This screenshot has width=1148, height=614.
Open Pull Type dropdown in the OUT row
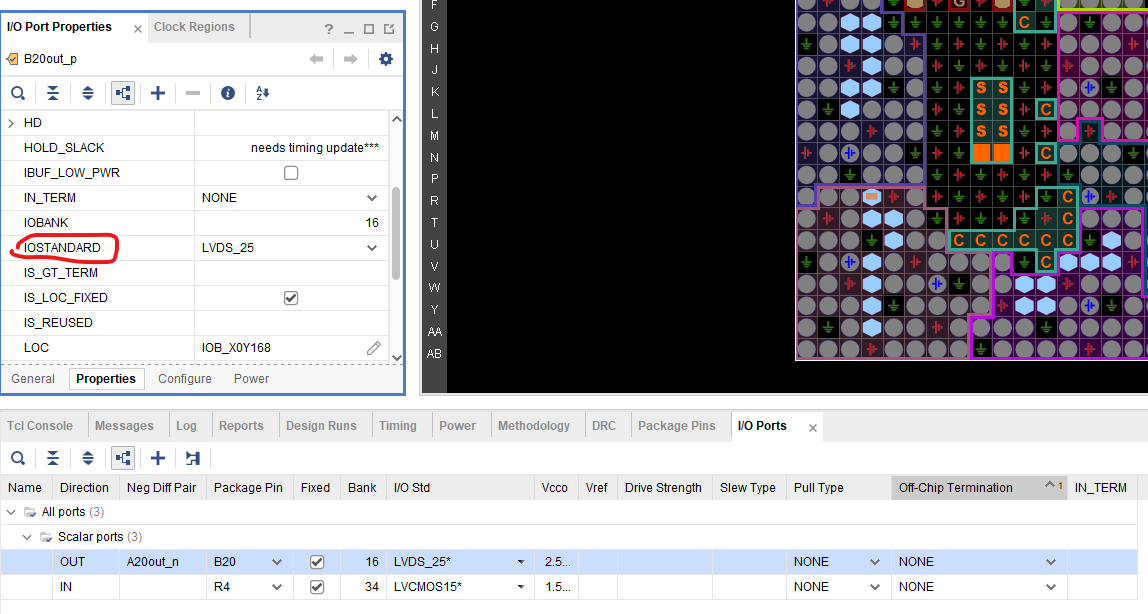(x=874, y=562)
